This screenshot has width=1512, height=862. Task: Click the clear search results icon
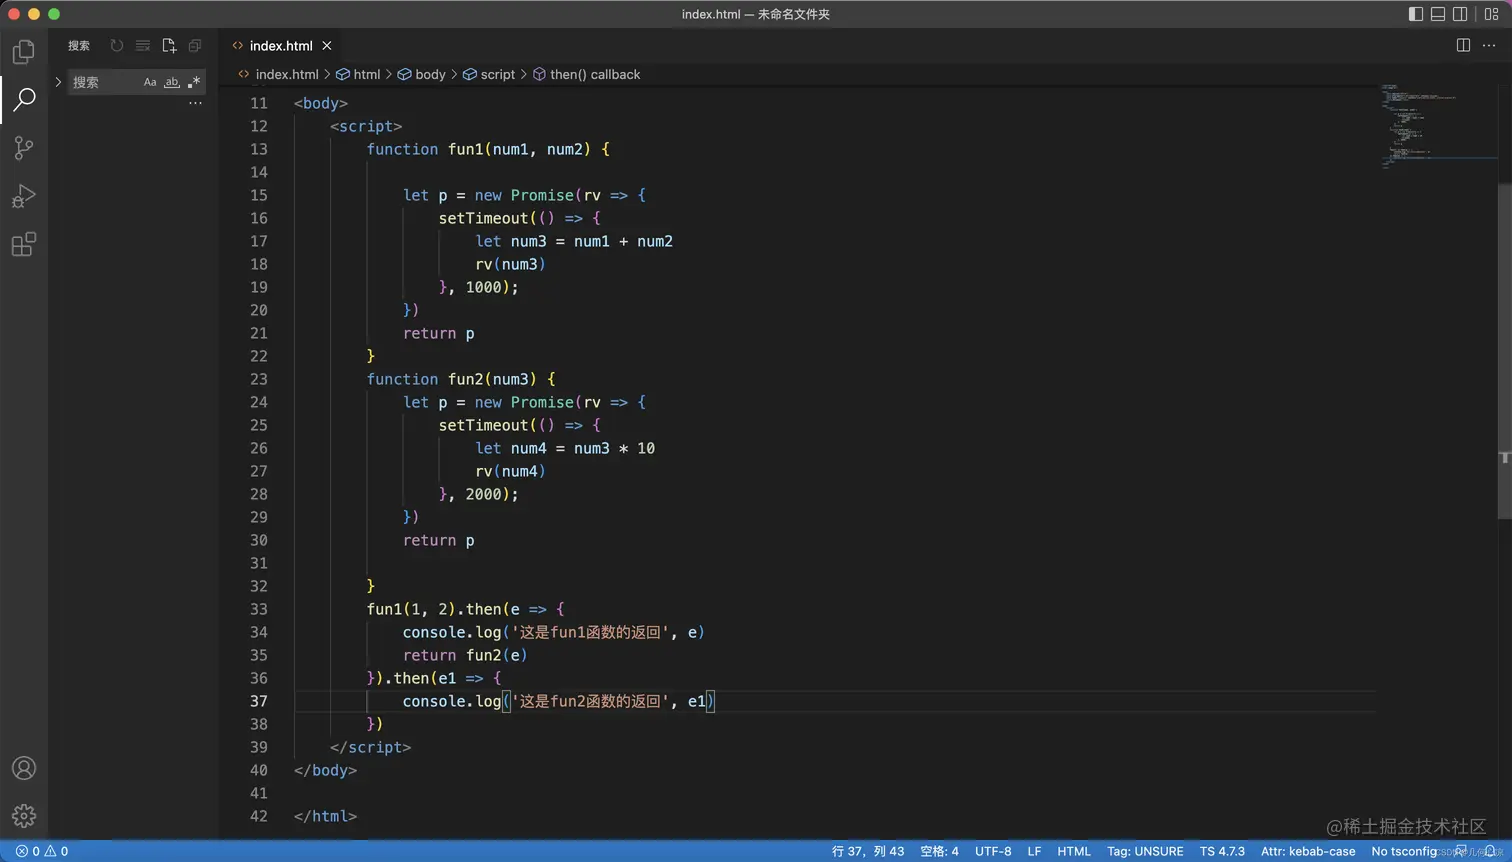pos(143,46)
